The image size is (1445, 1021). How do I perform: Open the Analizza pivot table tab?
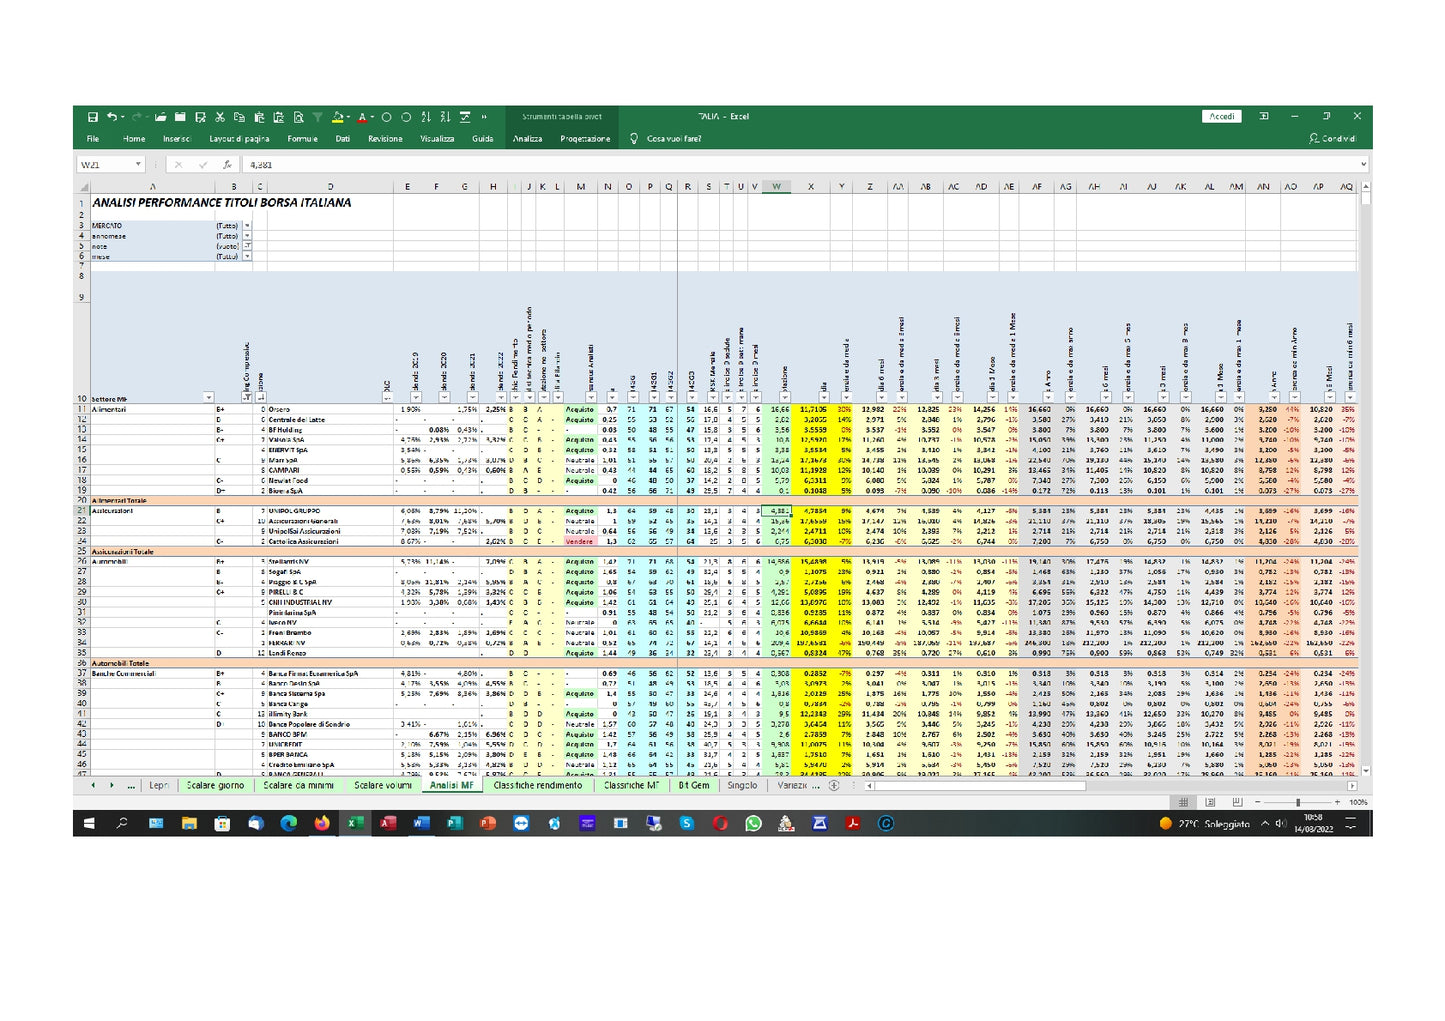528,139
